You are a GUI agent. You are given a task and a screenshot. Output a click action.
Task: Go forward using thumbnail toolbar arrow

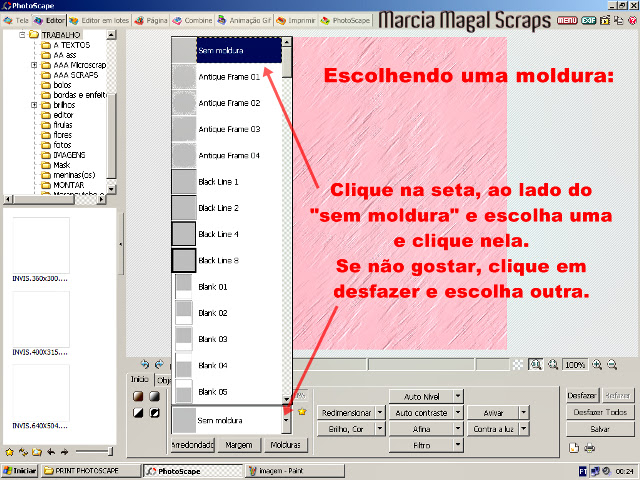(x=64, y=452)
